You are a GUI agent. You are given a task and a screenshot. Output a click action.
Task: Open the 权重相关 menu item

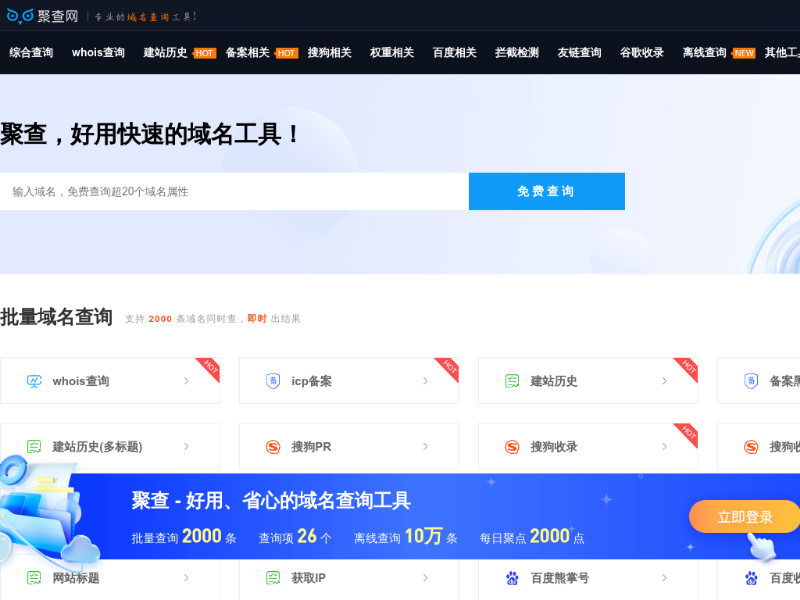(x=392, y=53)
